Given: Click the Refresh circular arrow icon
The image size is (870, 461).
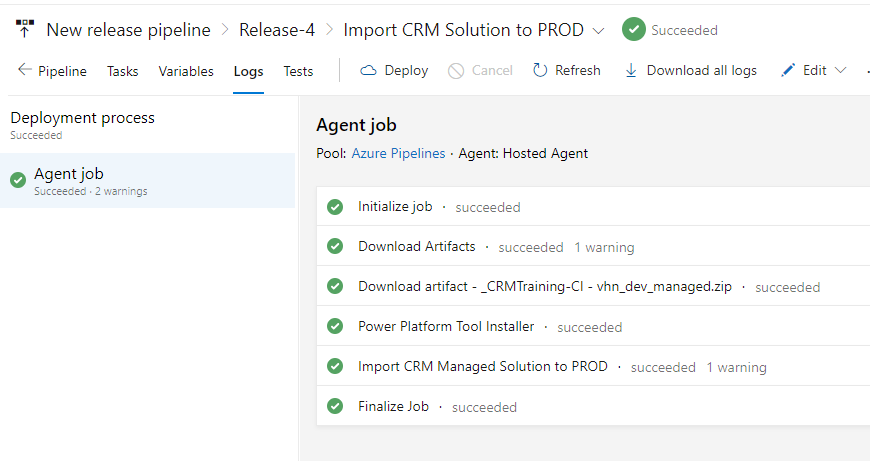Looking at the screenshot, I should pyautogui.click(x=540, y=70).
